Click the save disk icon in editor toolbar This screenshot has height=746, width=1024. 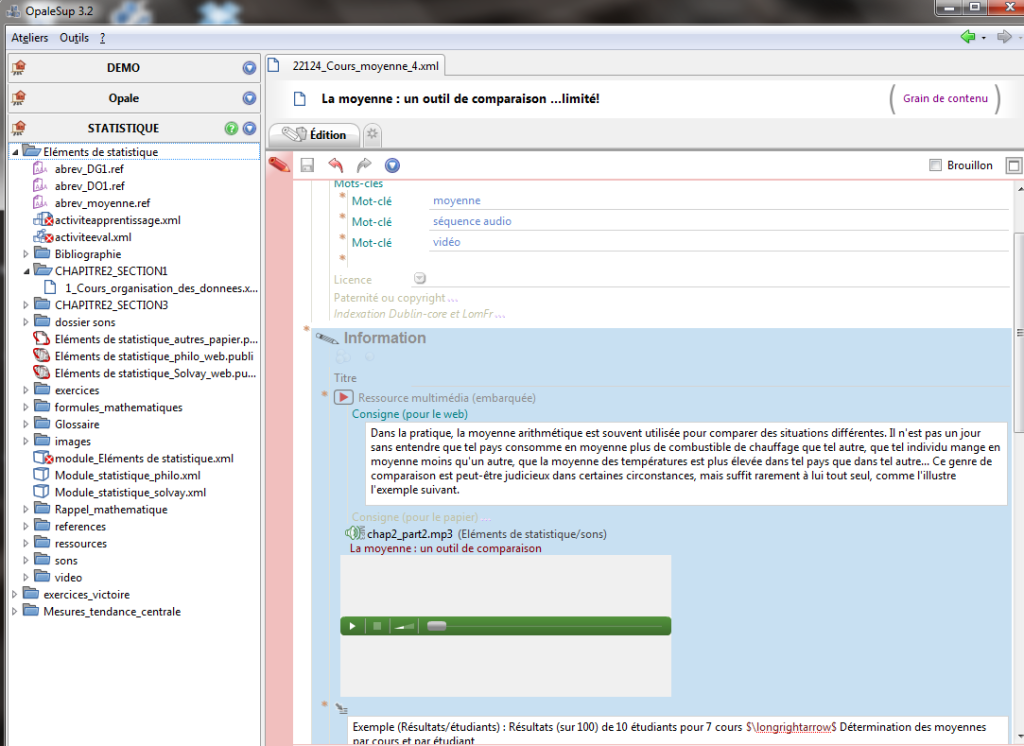click(x=308, y=165)
